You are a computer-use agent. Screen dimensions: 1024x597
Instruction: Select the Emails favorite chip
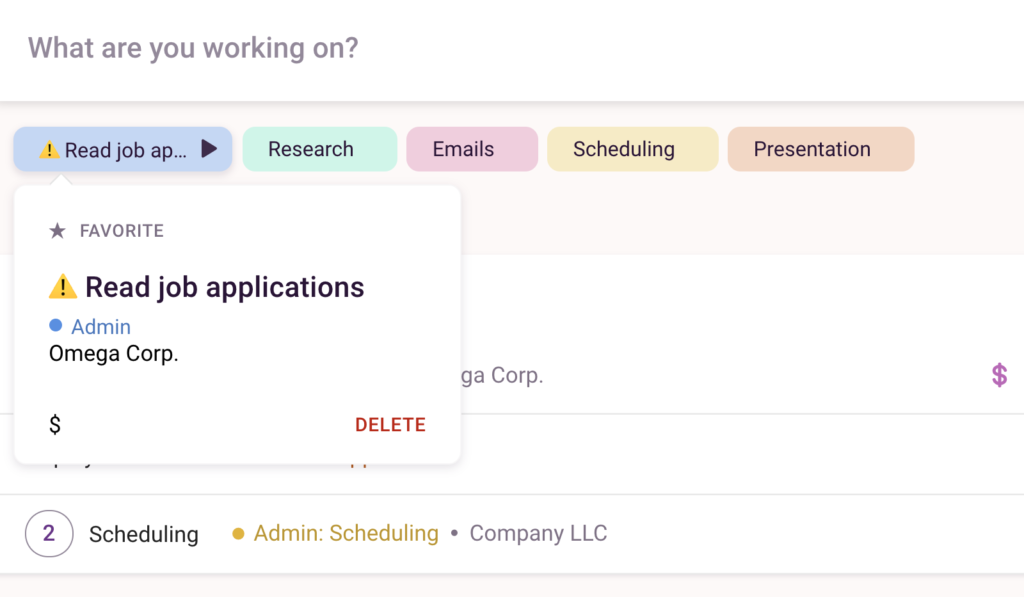[x=463, y=149]
